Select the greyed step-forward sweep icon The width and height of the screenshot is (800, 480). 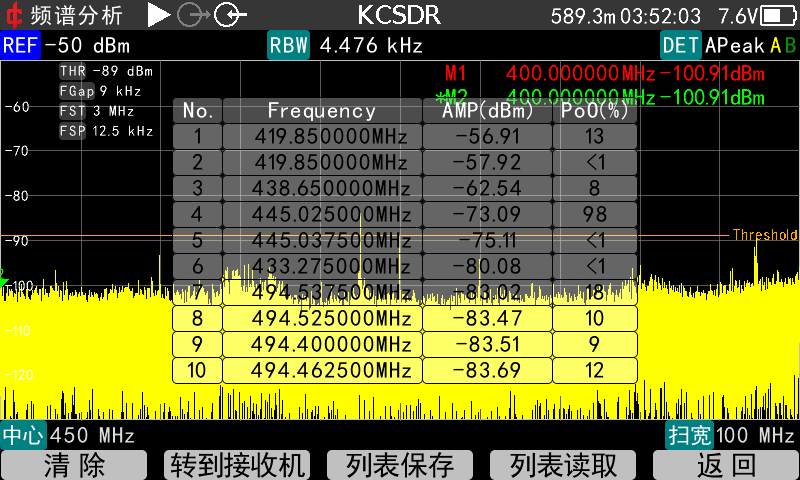(193, 15)
